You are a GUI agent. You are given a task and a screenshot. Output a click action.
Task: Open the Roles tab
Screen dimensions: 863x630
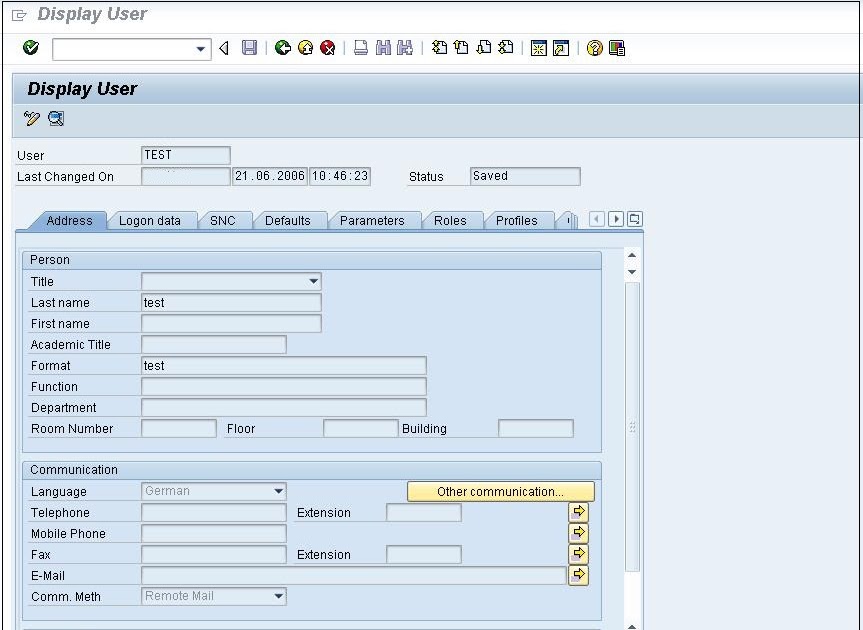452,220
